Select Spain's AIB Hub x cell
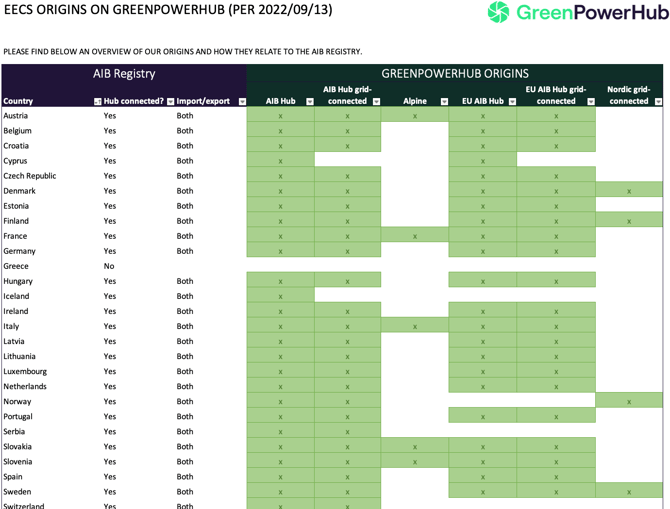 pos(280,476)
